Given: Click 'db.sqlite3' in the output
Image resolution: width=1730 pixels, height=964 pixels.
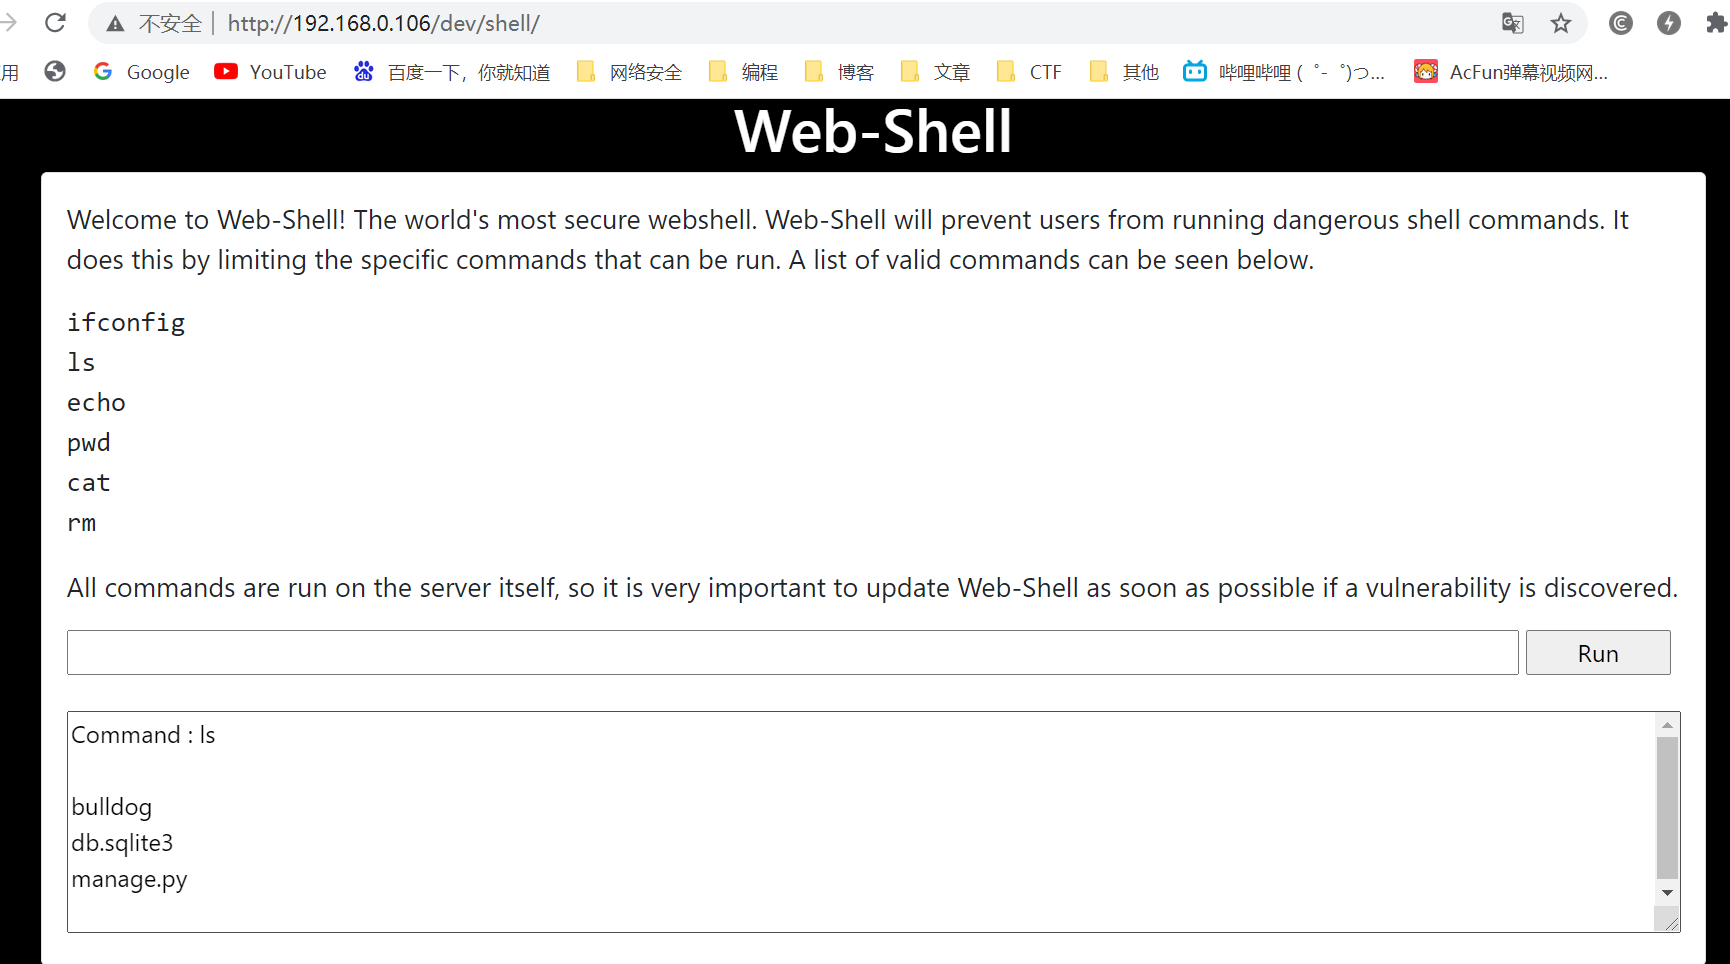Looking at the screenshot, I should [122, 844].
